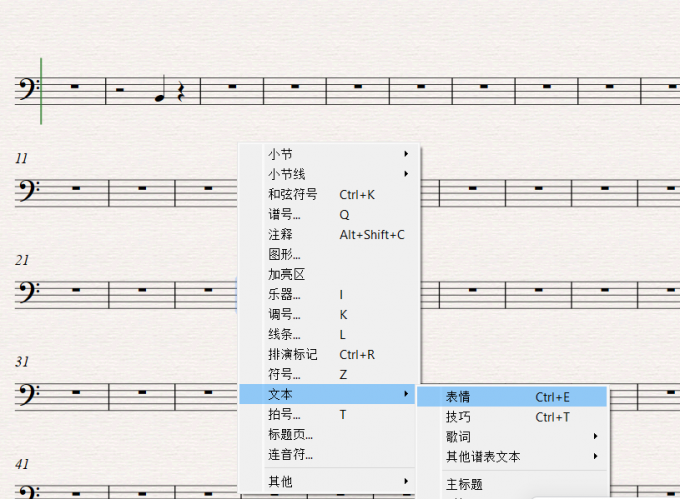Click bar number 11
680x499 pixels.
point(22,158)
